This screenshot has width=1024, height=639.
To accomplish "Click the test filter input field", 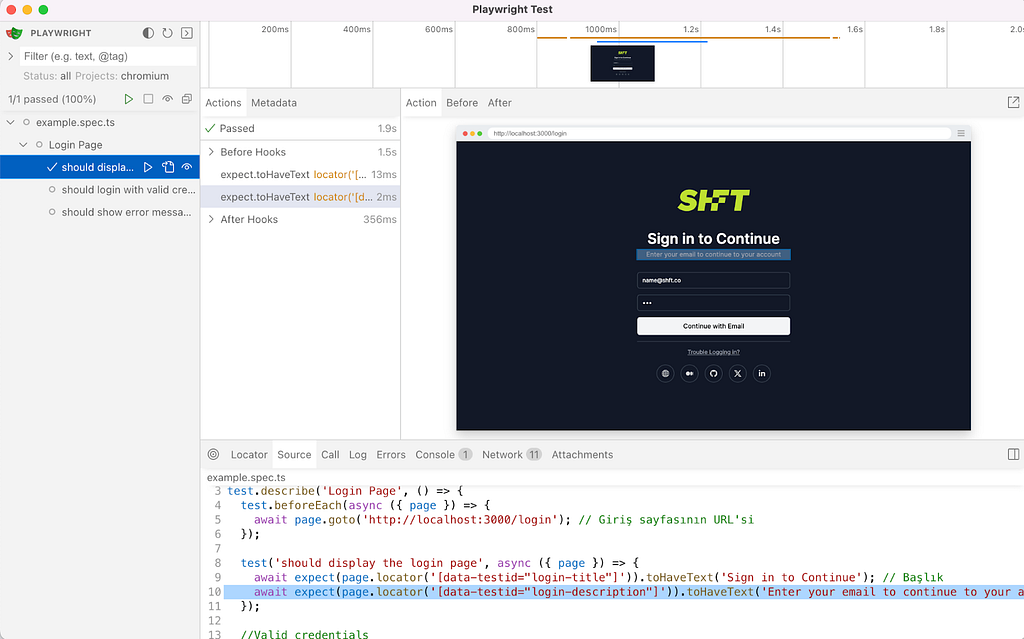I will click(x=108, y=56).
